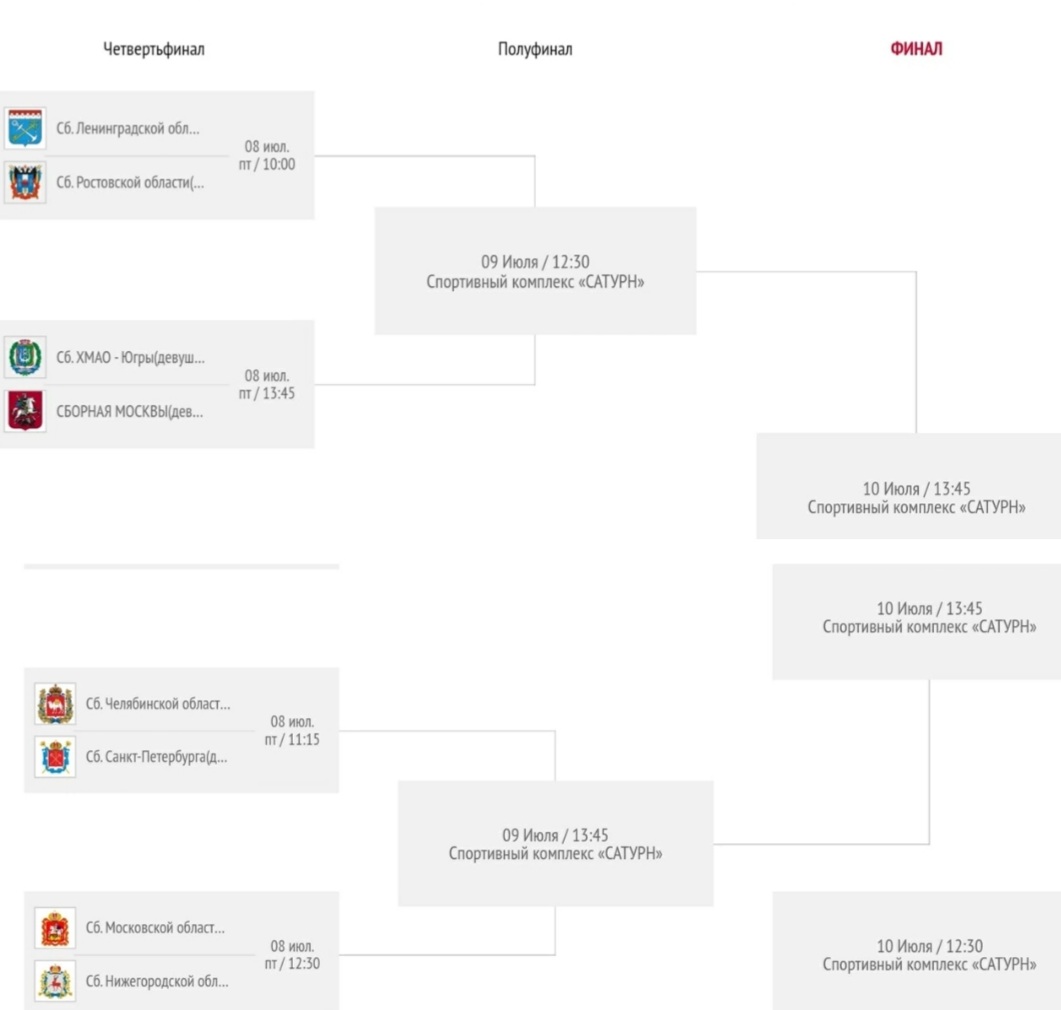Click the Nizhny Novgorod Oblast crest icon

55,981
